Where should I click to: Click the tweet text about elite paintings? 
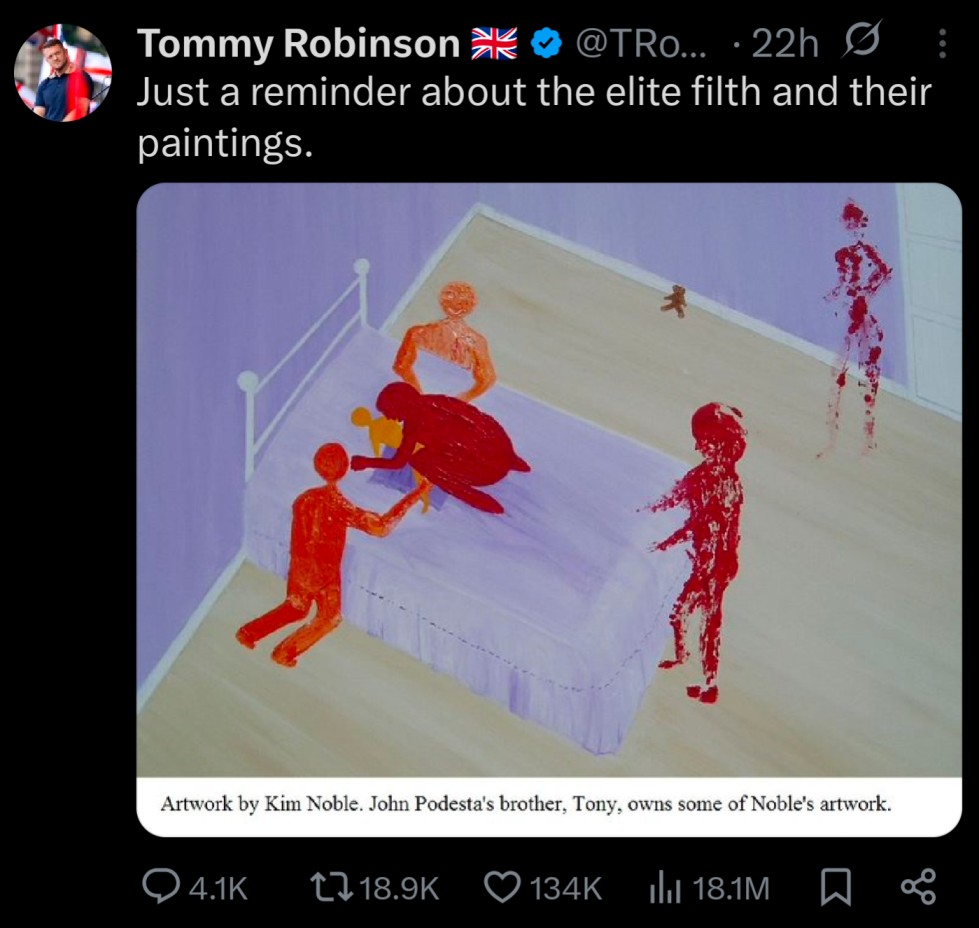534,117
